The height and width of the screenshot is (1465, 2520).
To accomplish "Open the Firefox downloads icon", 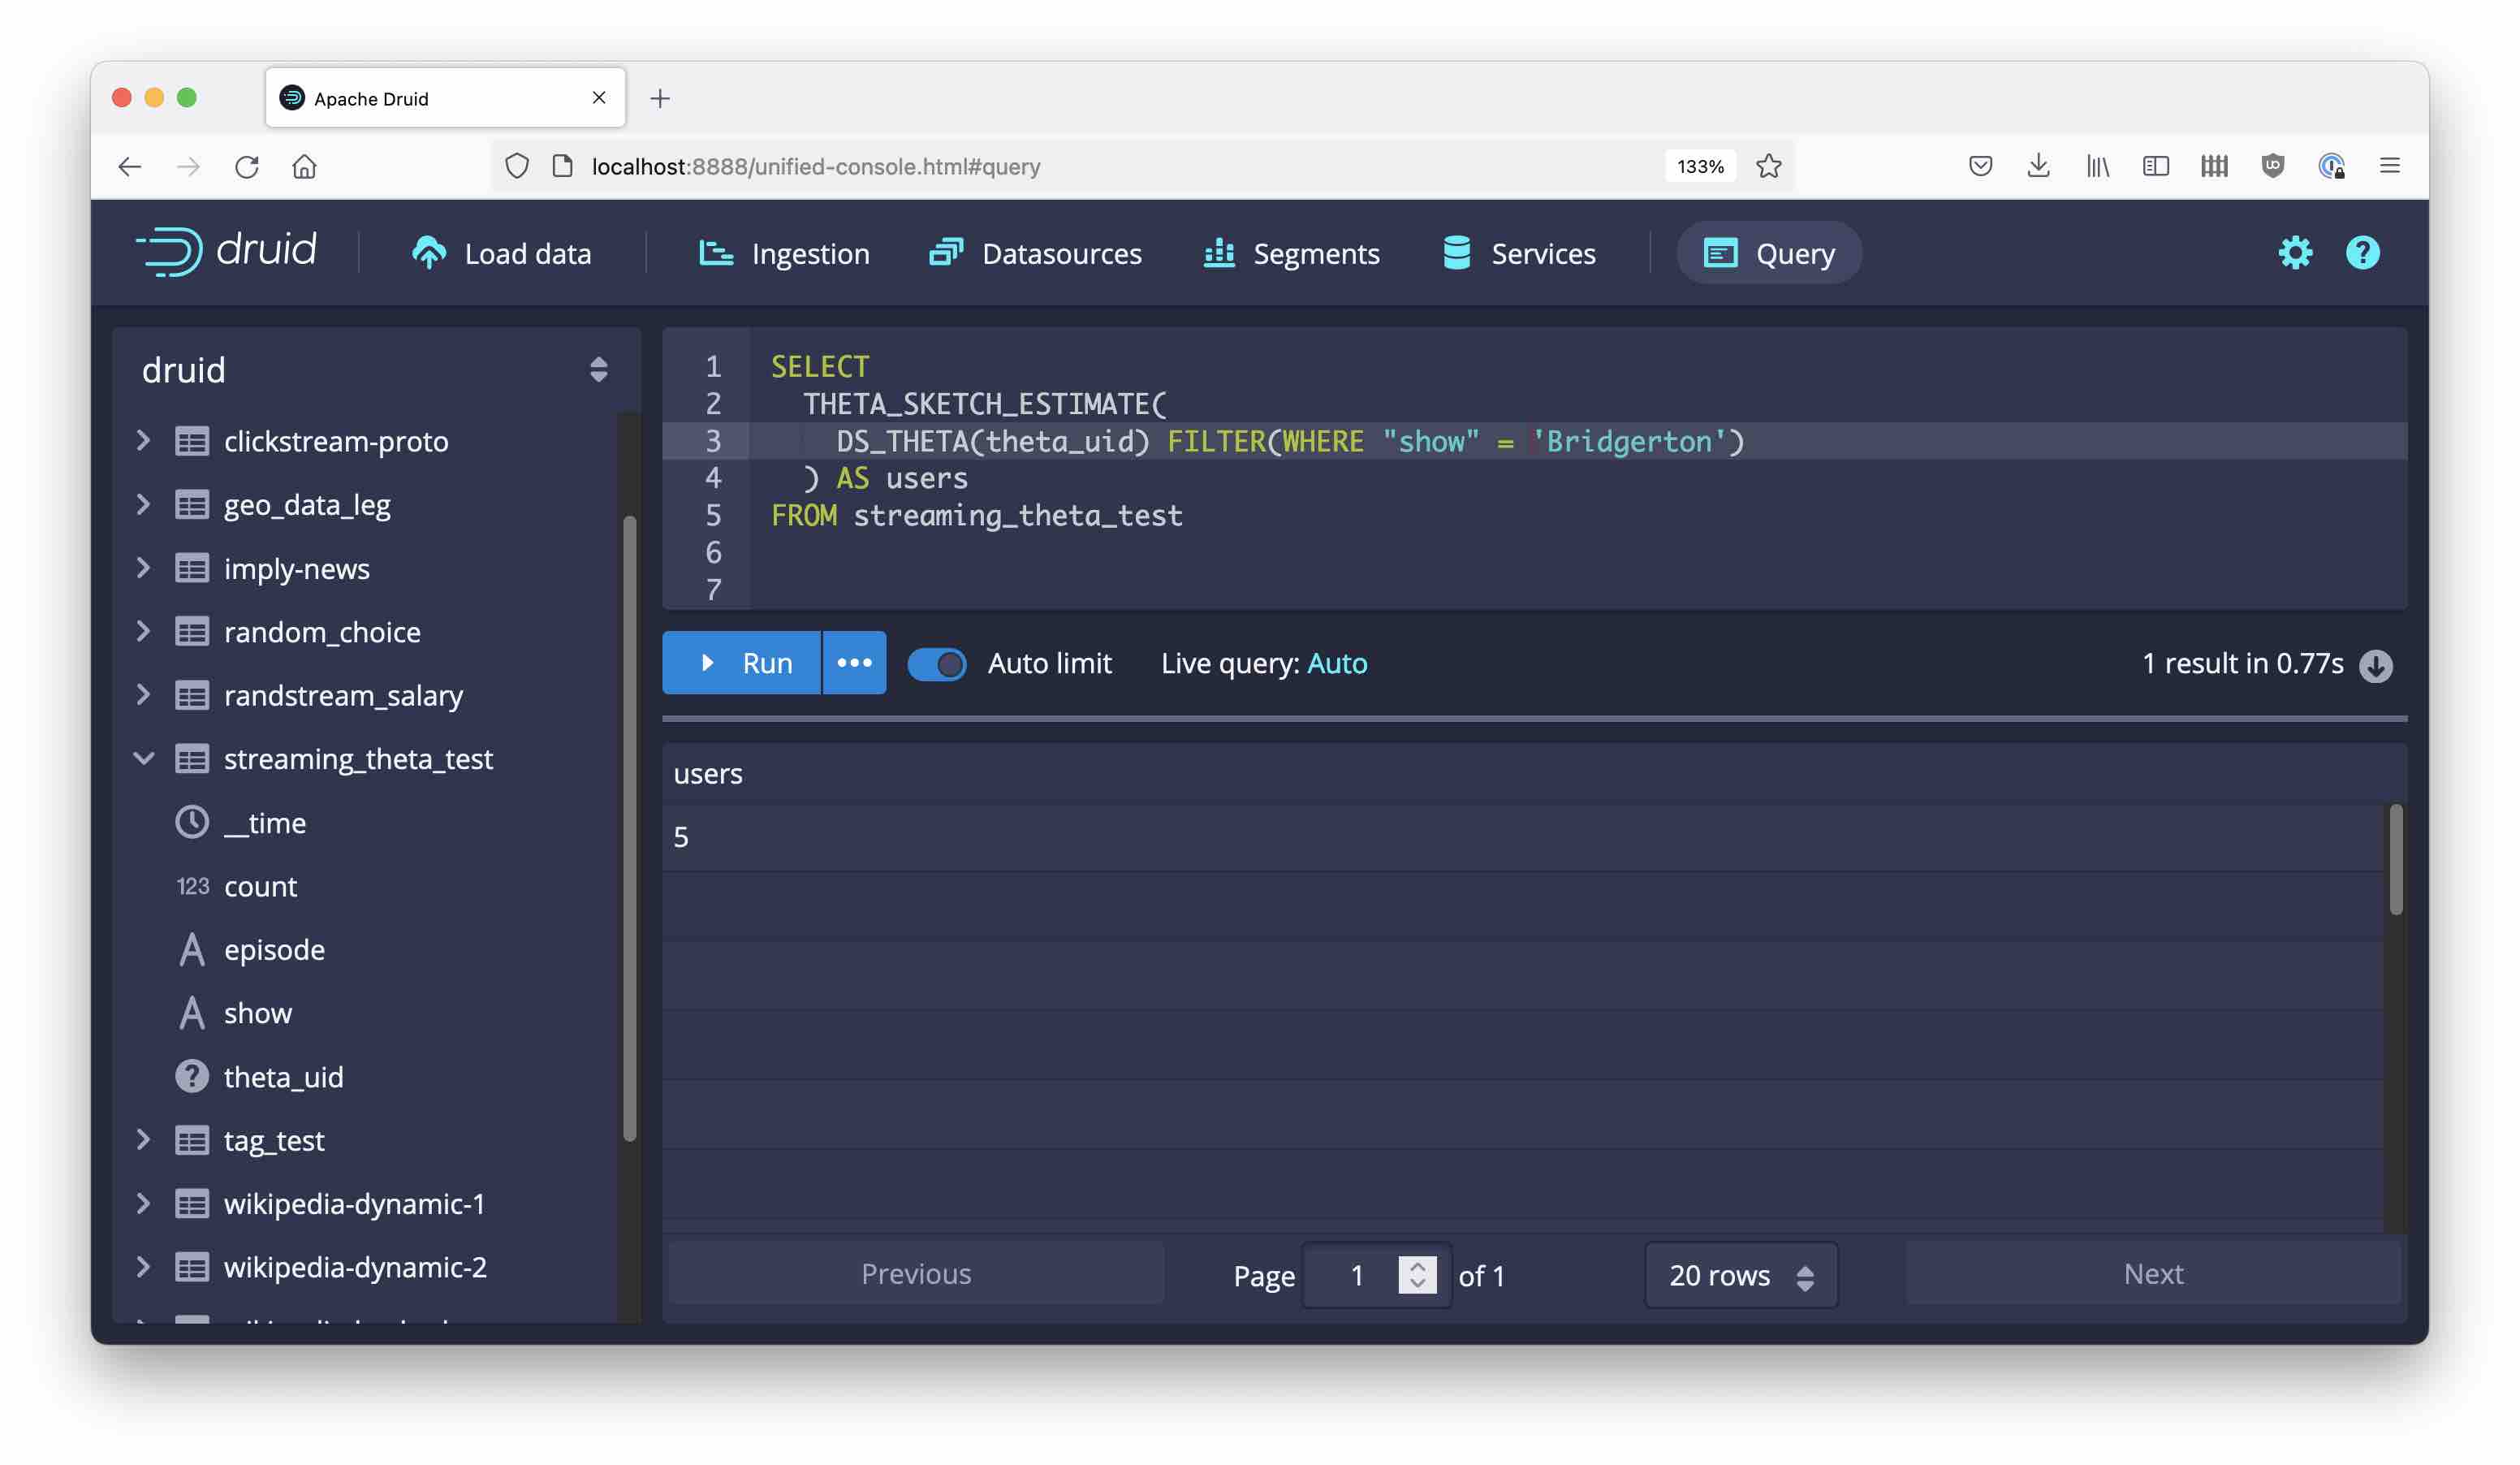I will (2038, 166).
